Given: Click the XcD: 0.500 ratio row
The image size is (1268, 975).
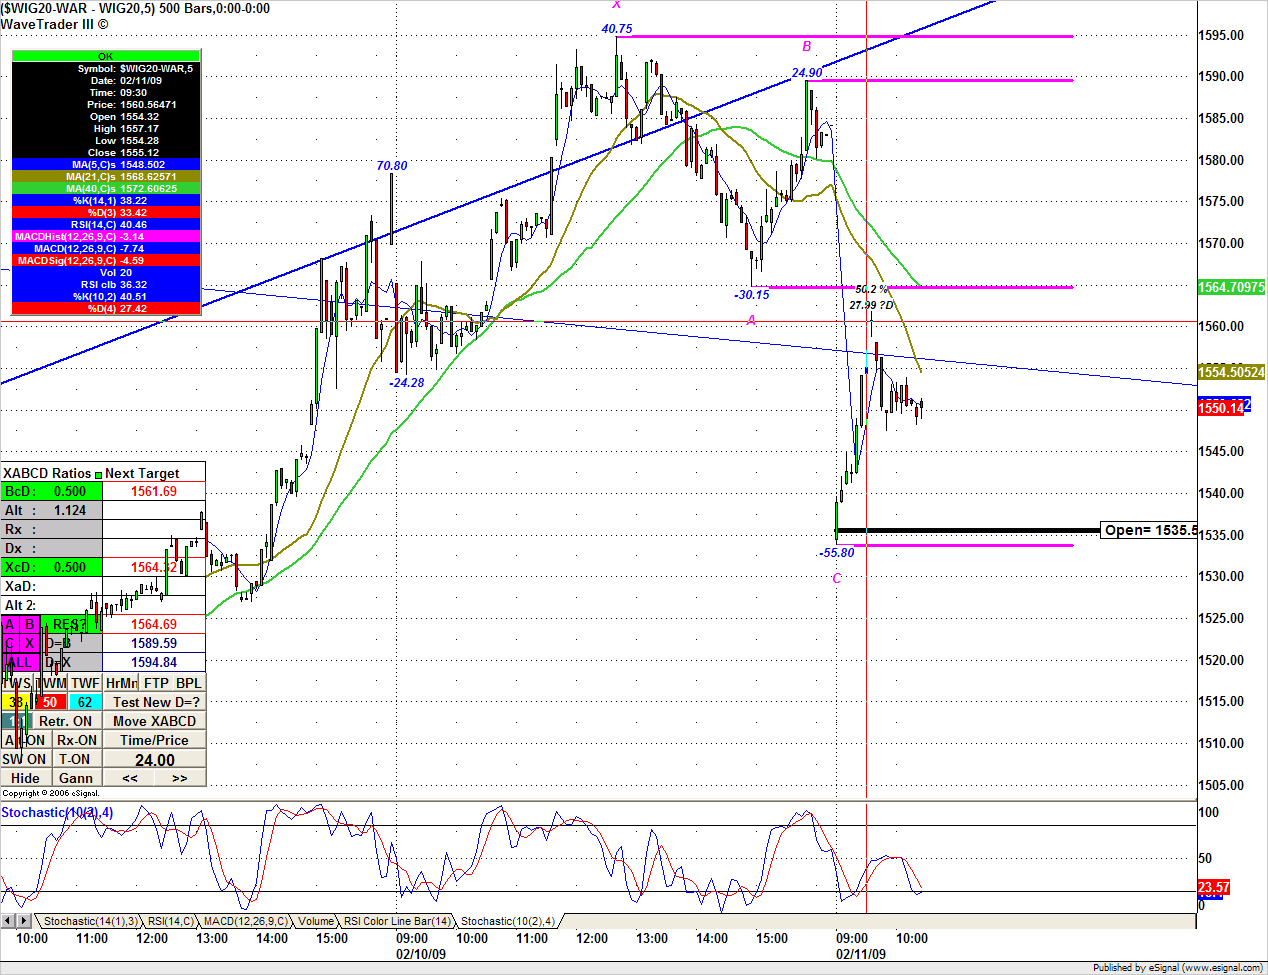Looking at the screenshot, I should (51, 567).
